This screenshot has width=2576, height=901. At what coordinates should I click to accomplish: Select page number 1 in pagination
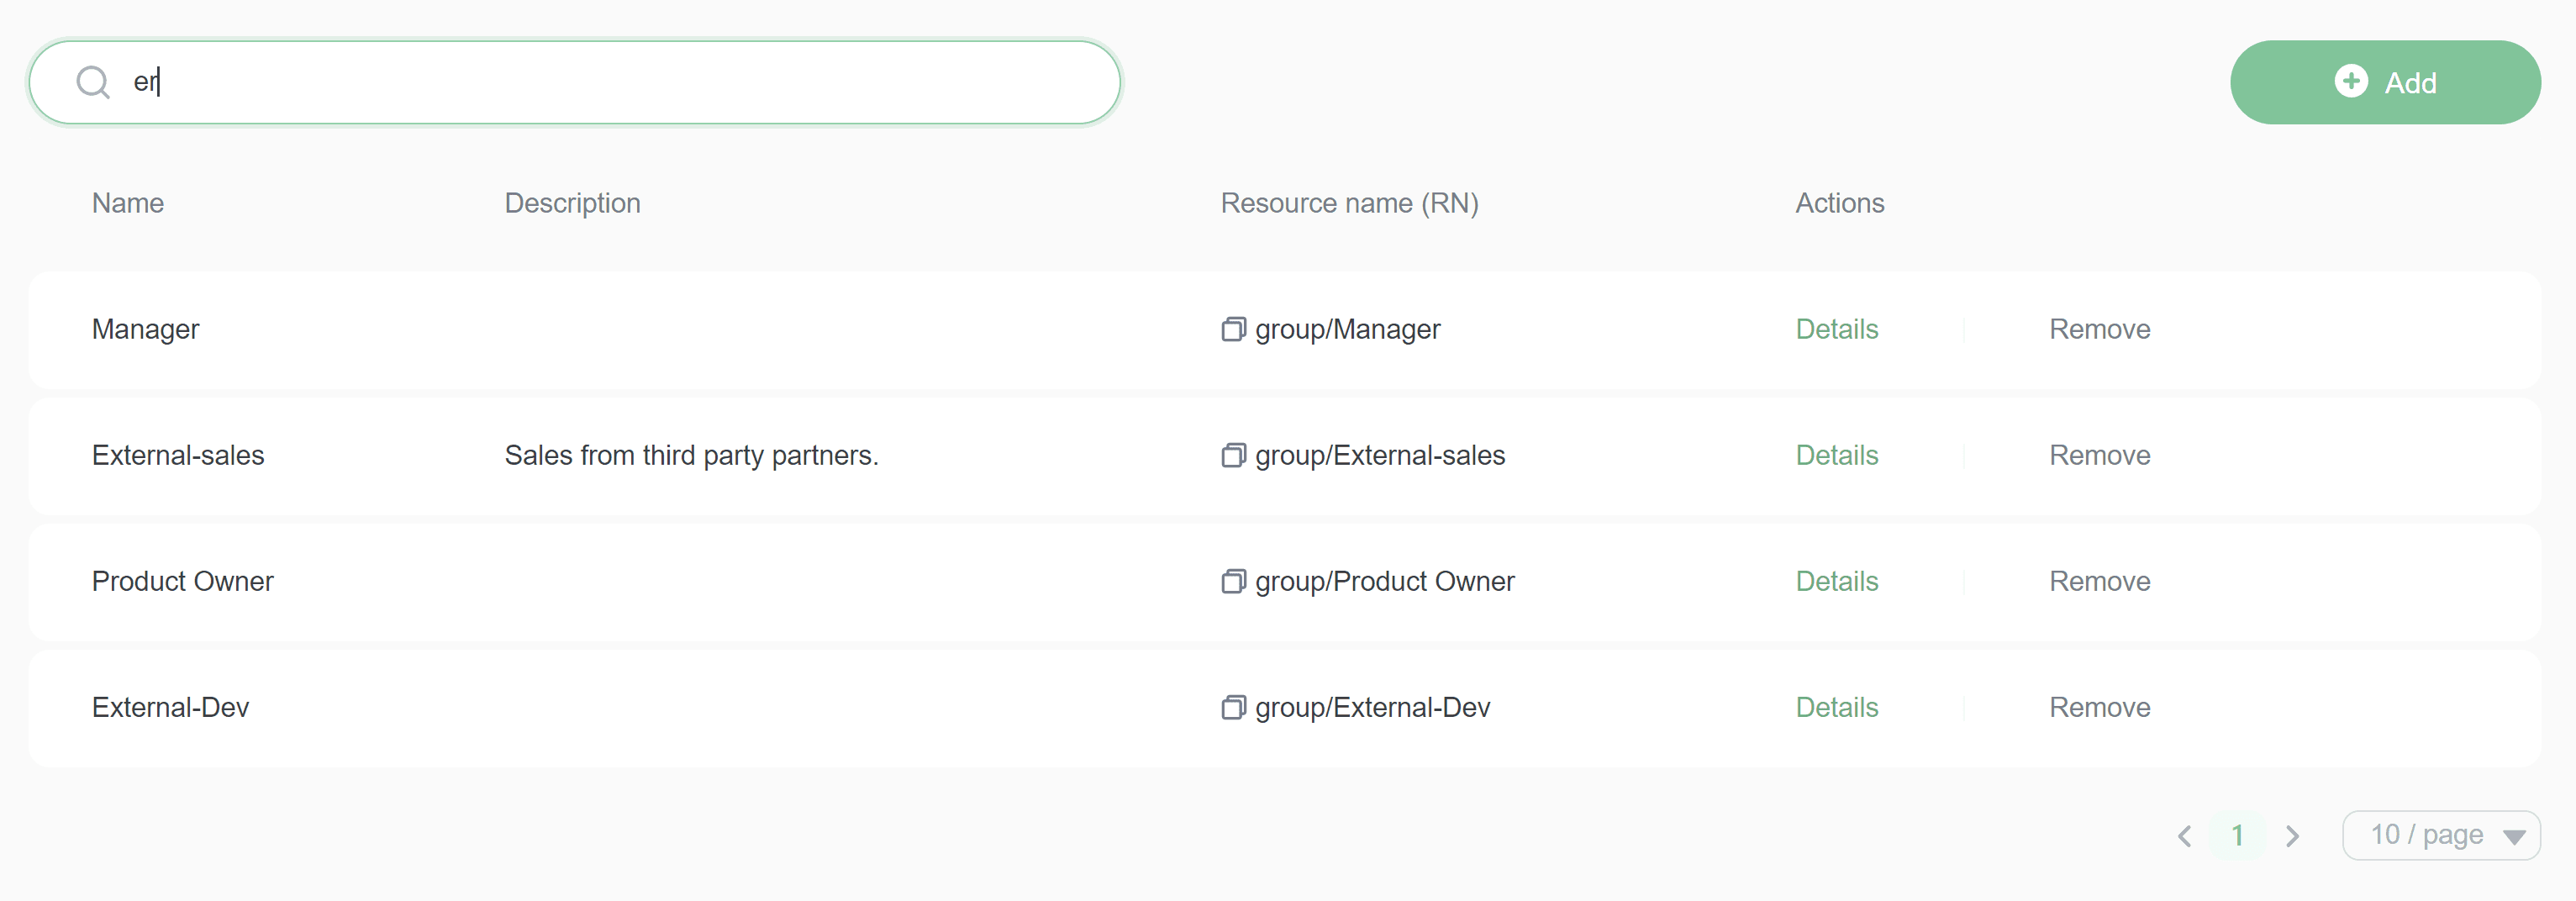pos(2238,835)
